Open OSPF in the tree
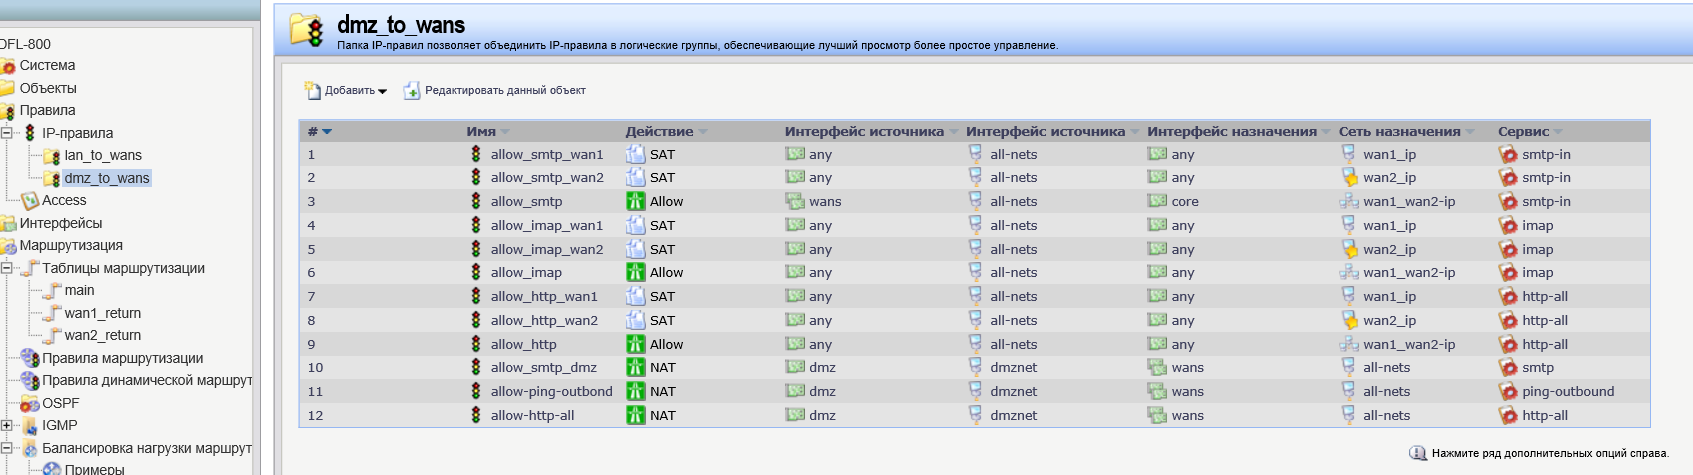This screenshot has width=1693, height=475. [x=60, y=403]
